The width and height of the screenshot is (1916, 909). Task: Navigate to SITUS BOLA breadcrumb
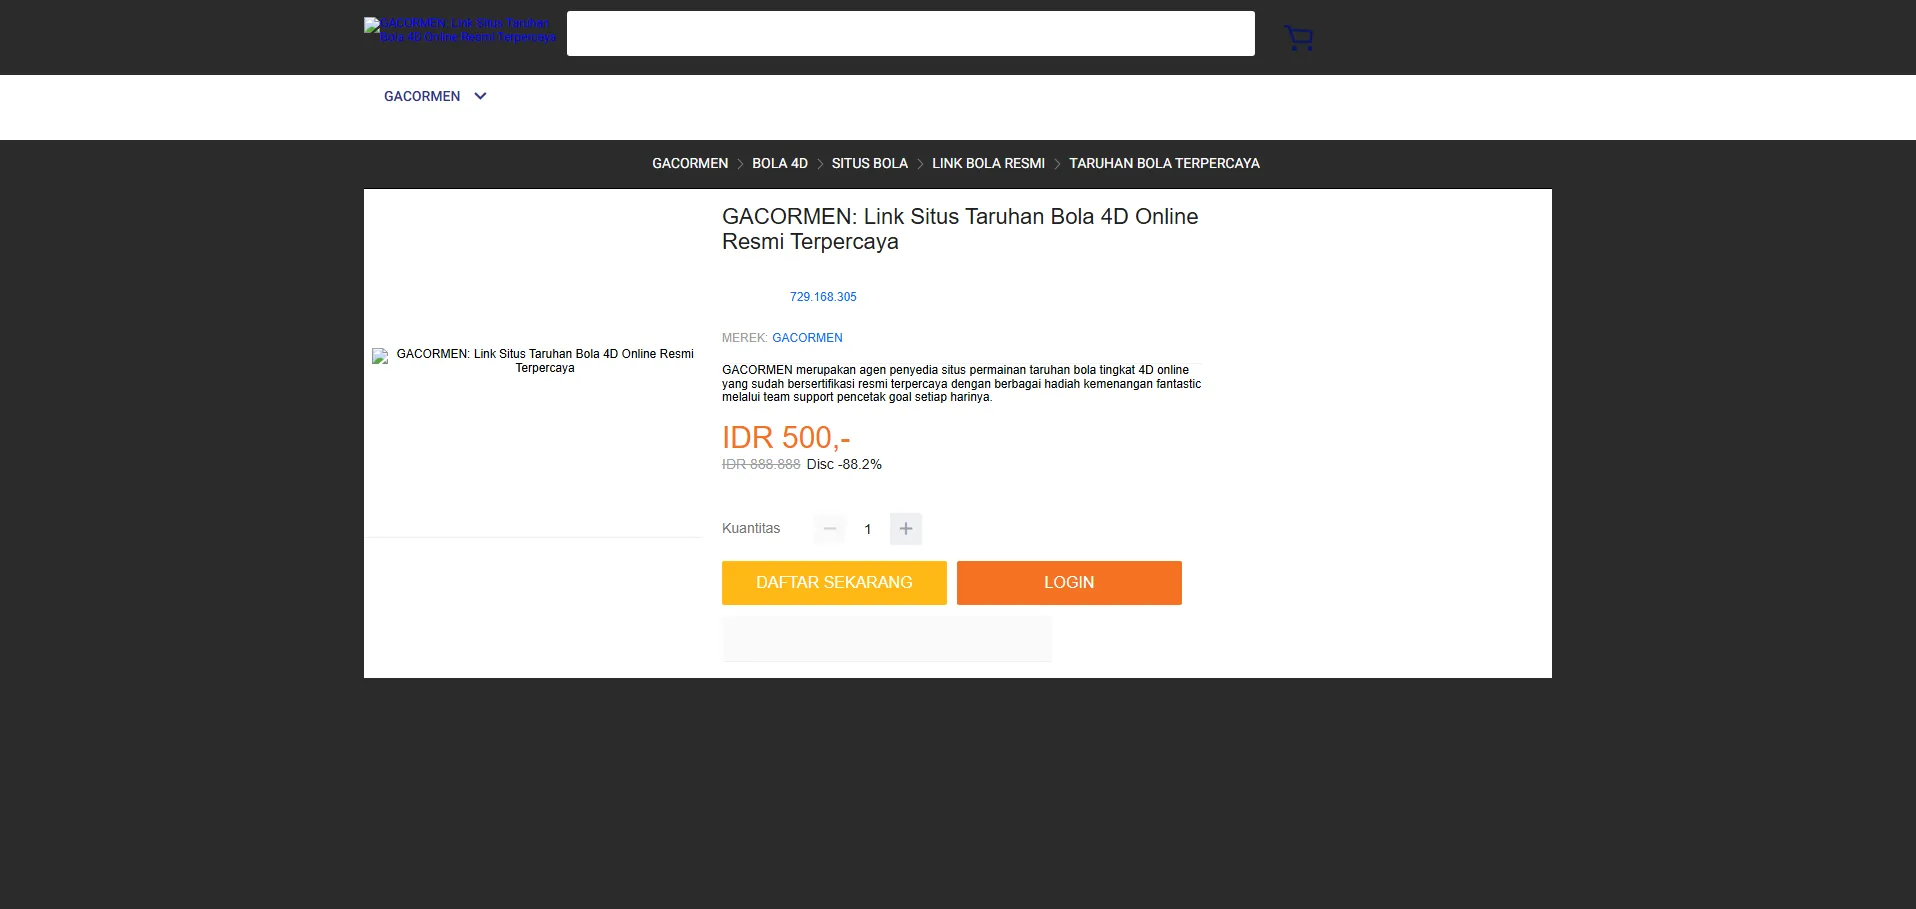(x=869, y=163)
